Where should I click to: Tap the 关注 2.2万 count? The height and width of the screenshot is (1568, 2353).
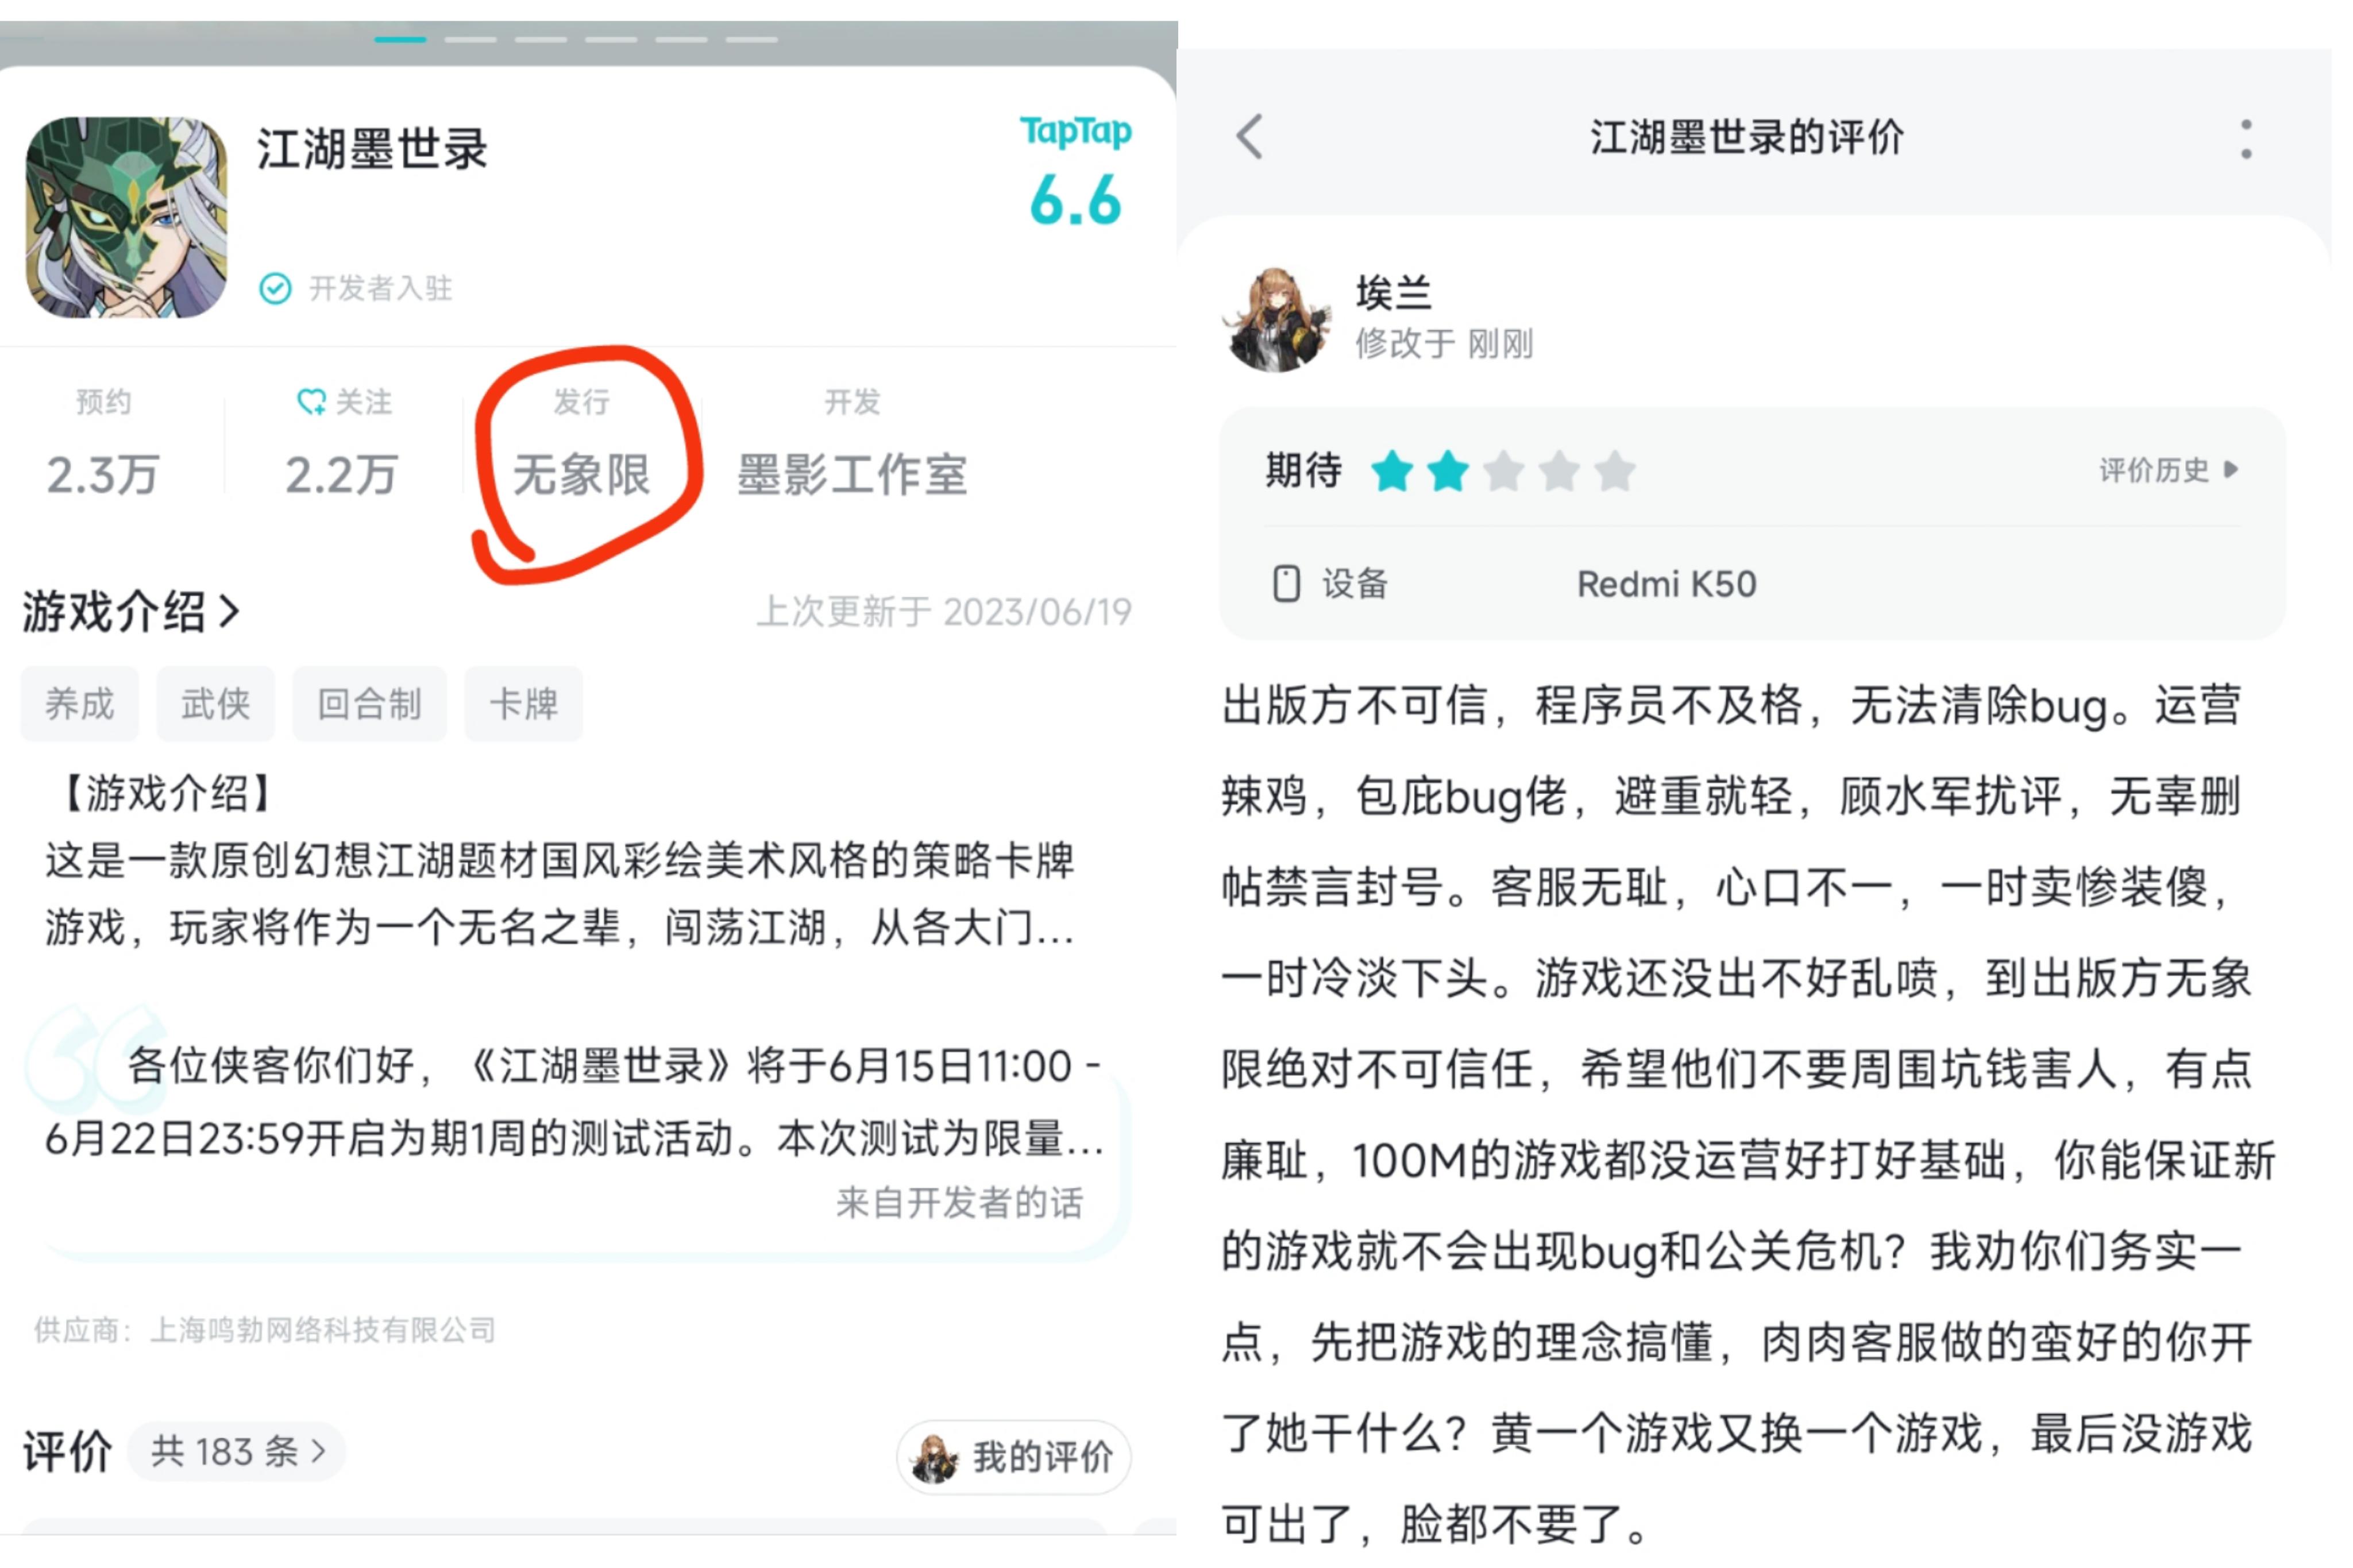click(x=341, y=475)
